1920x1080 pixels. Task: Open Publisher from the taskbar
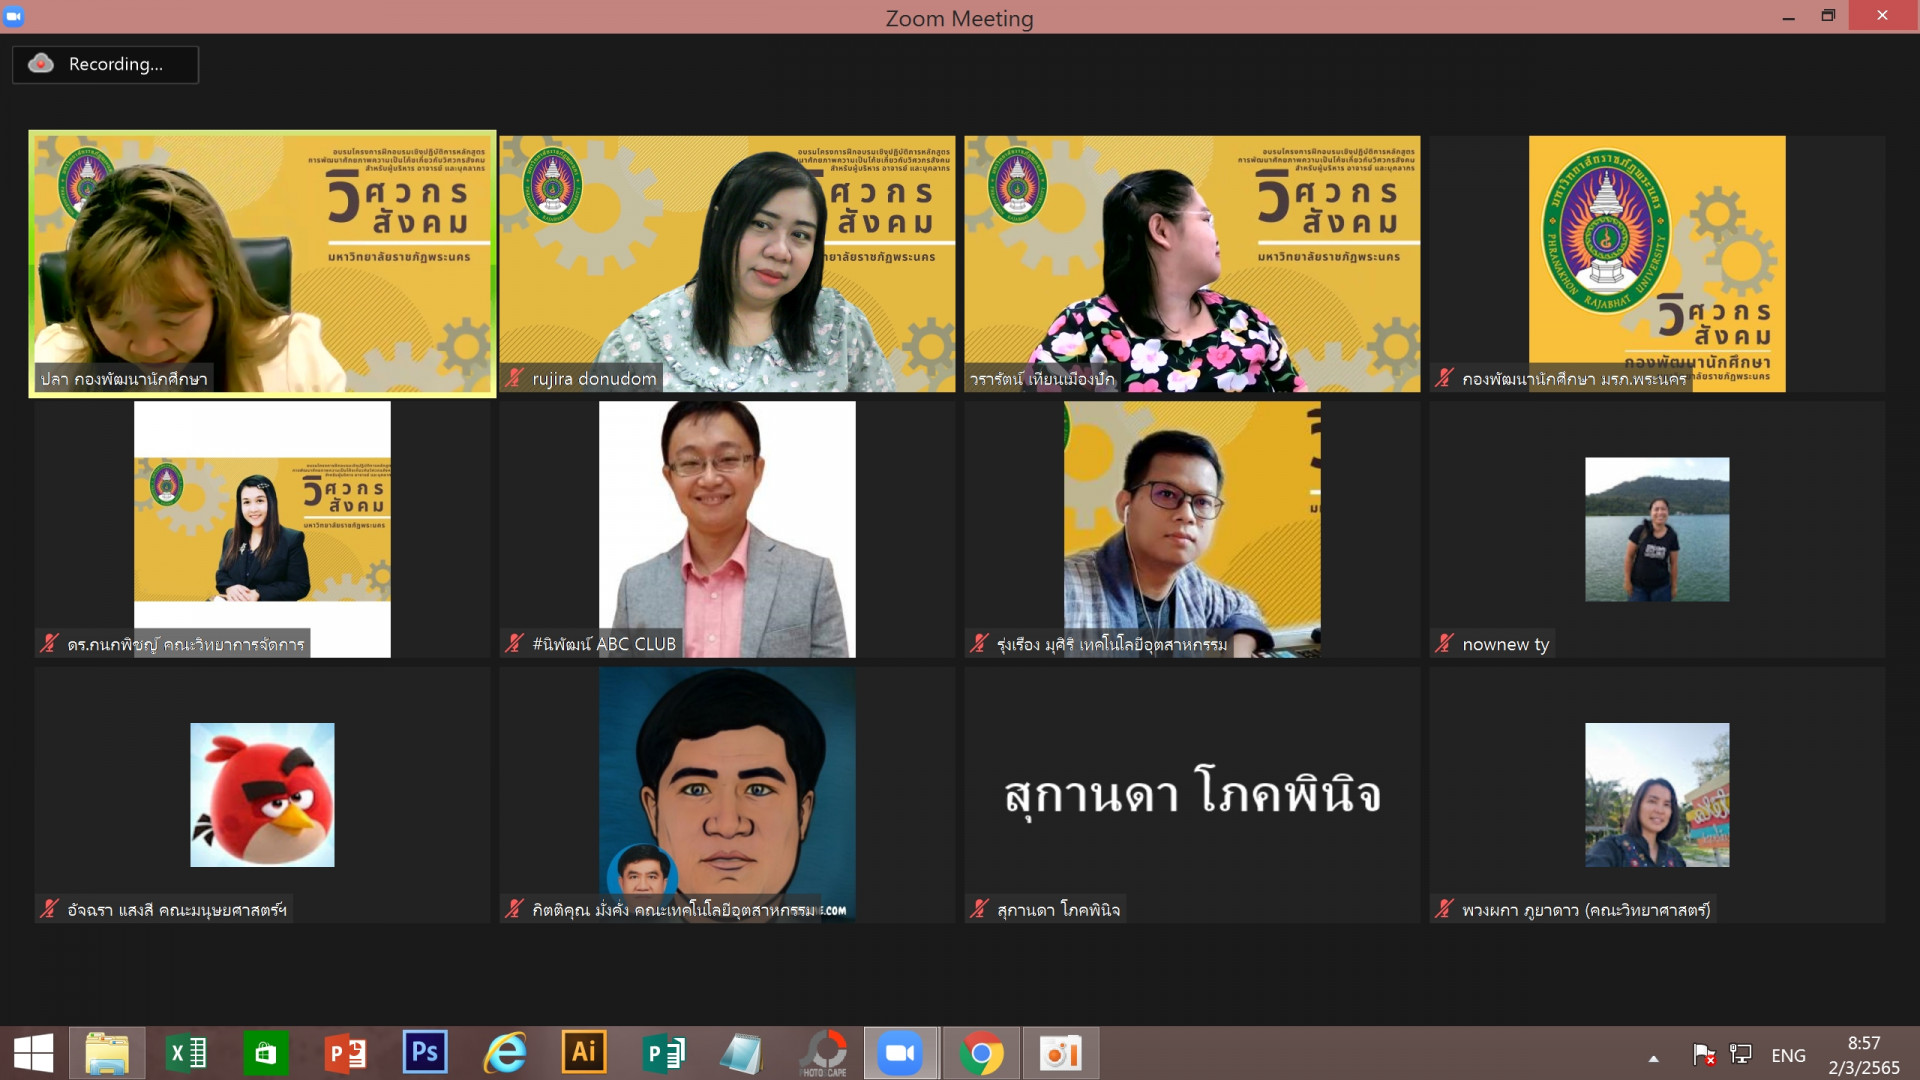(x=663, y=1053)
